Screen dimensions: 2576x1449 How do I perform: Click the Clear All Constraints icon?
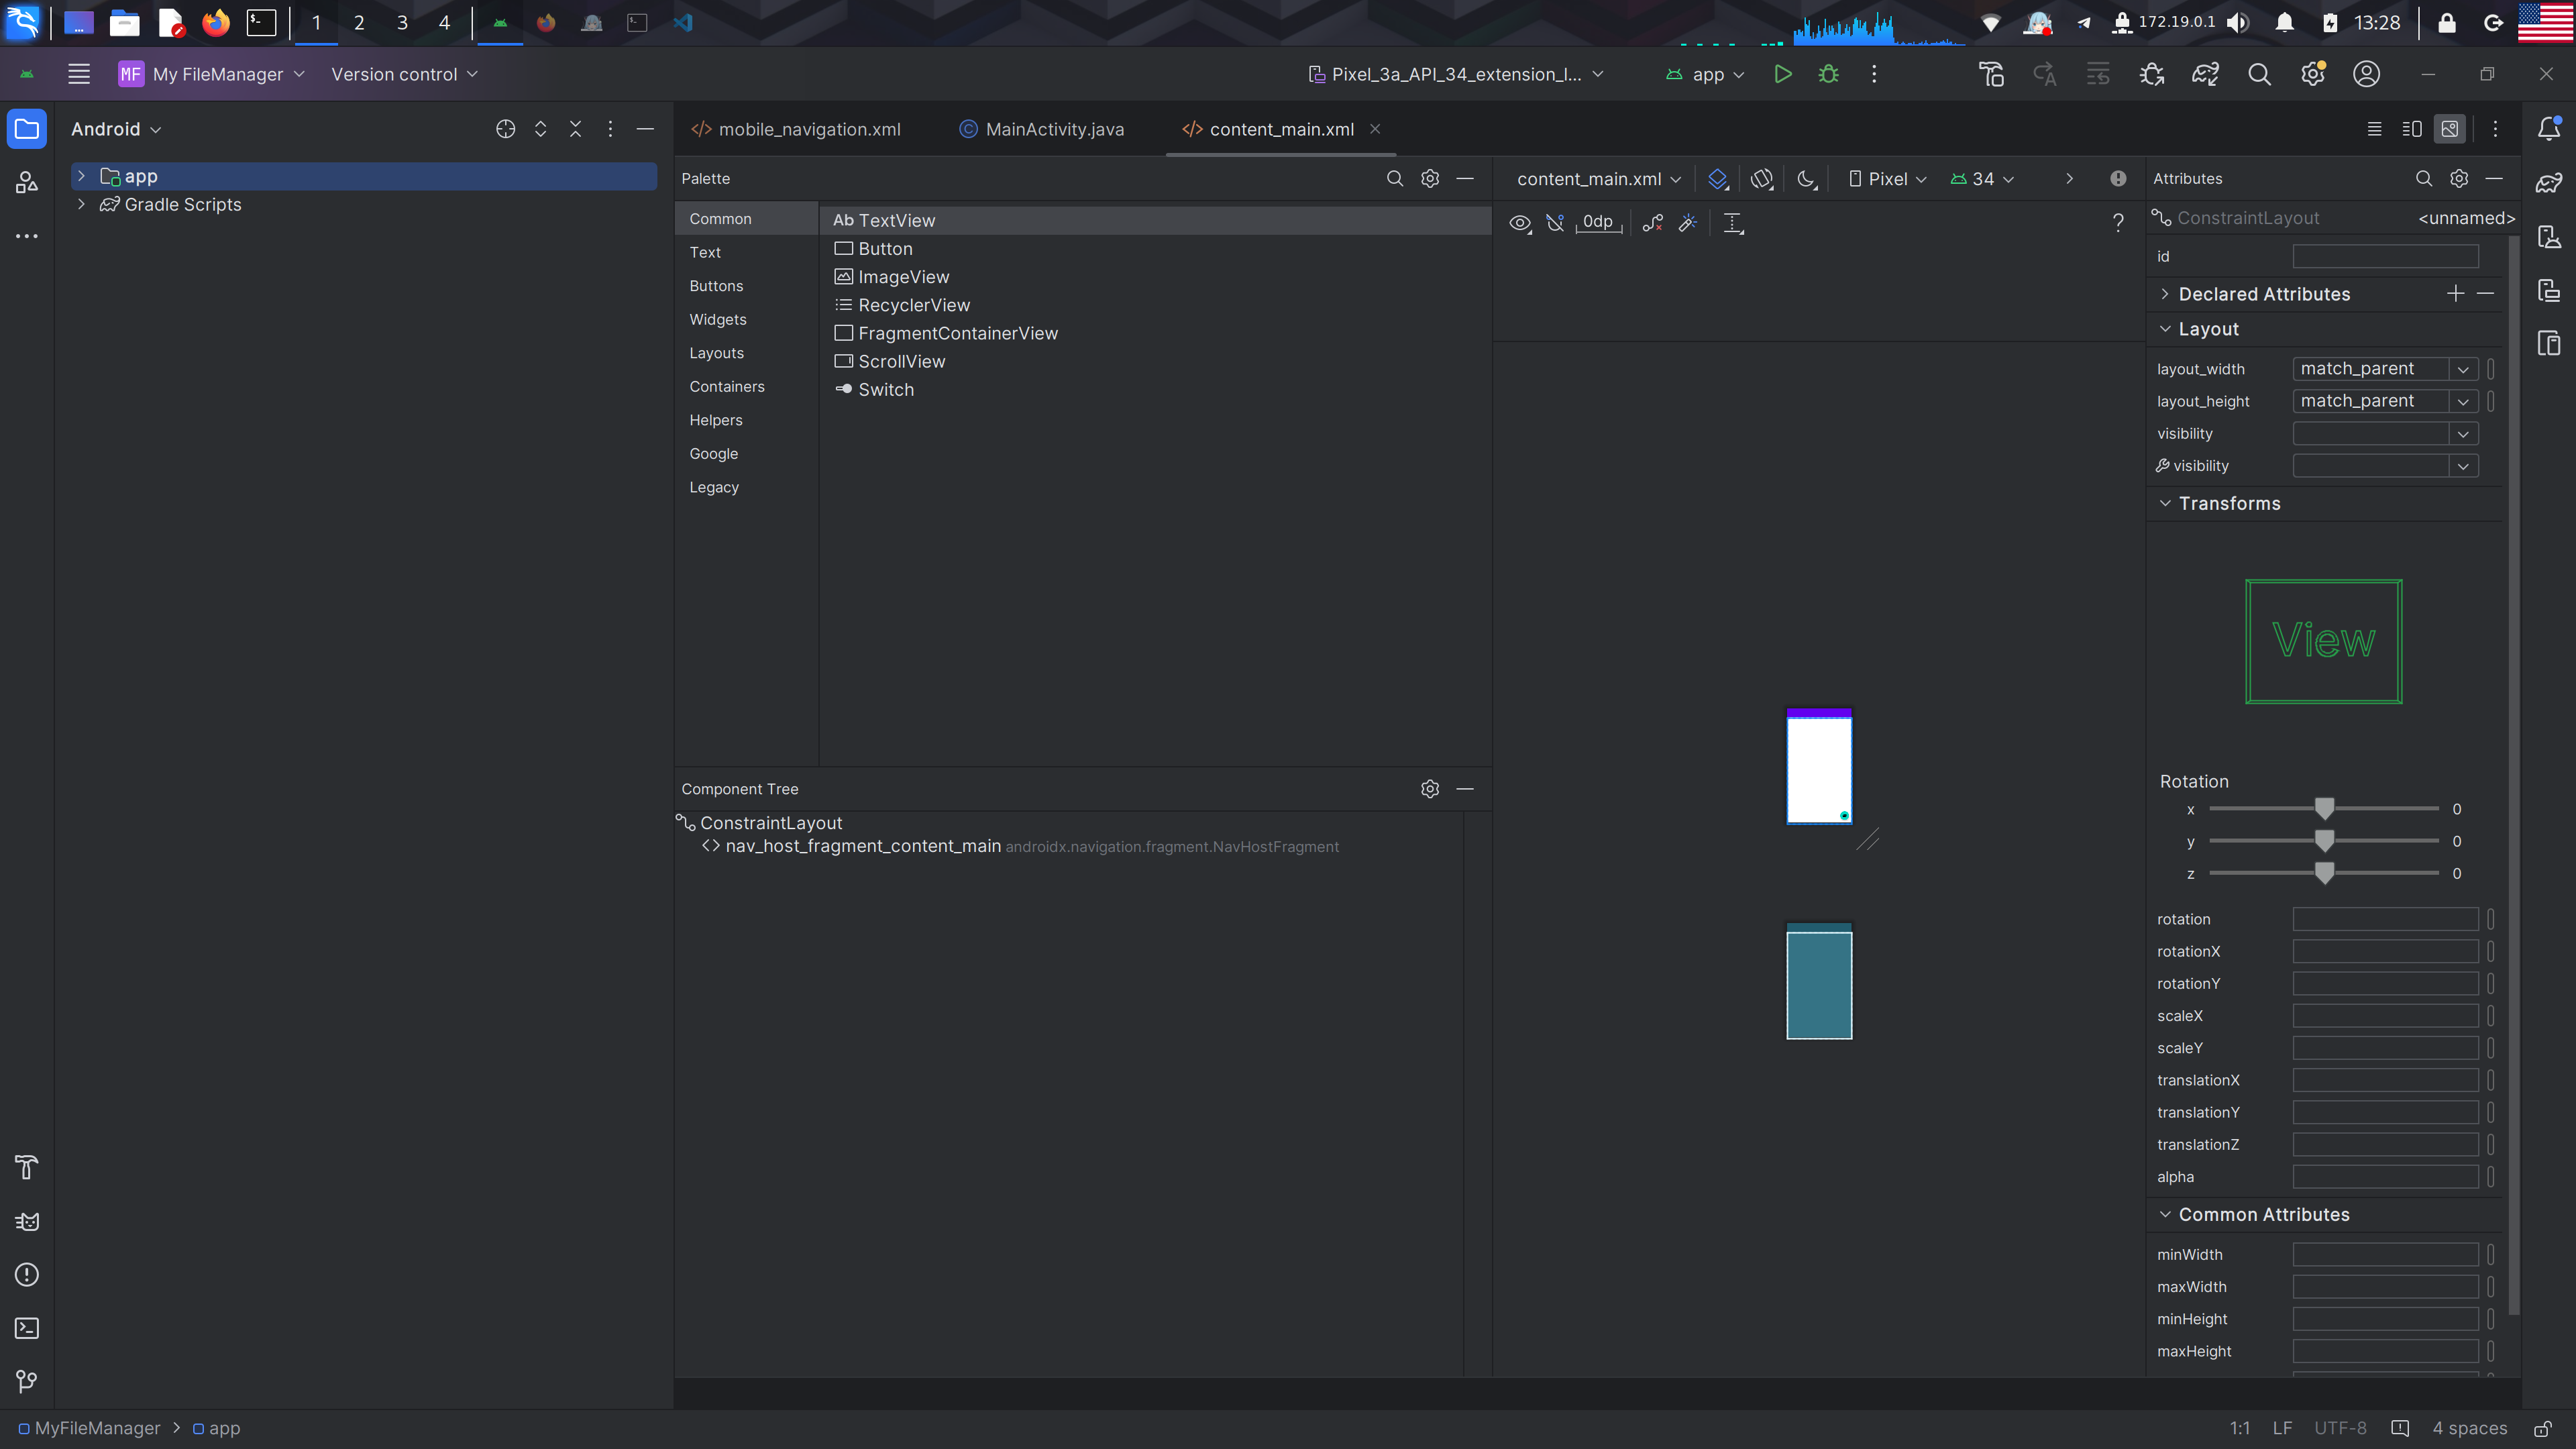1653,223
